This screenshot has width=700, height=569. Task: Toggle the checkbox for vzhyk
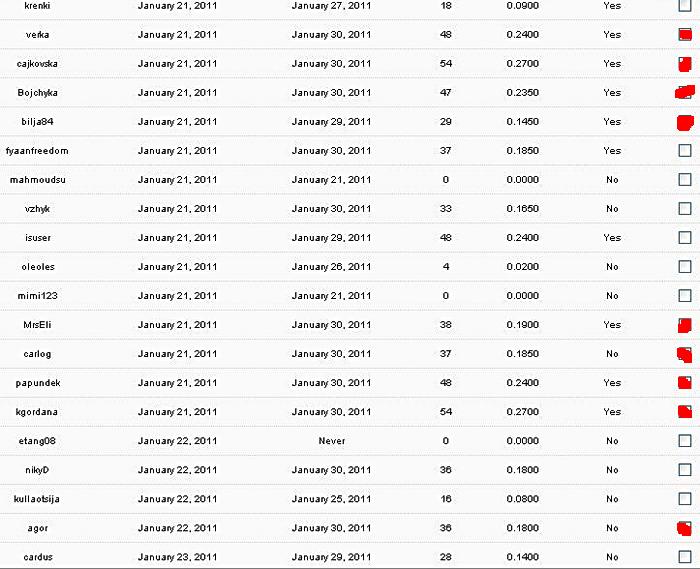[x=684, y=208]
